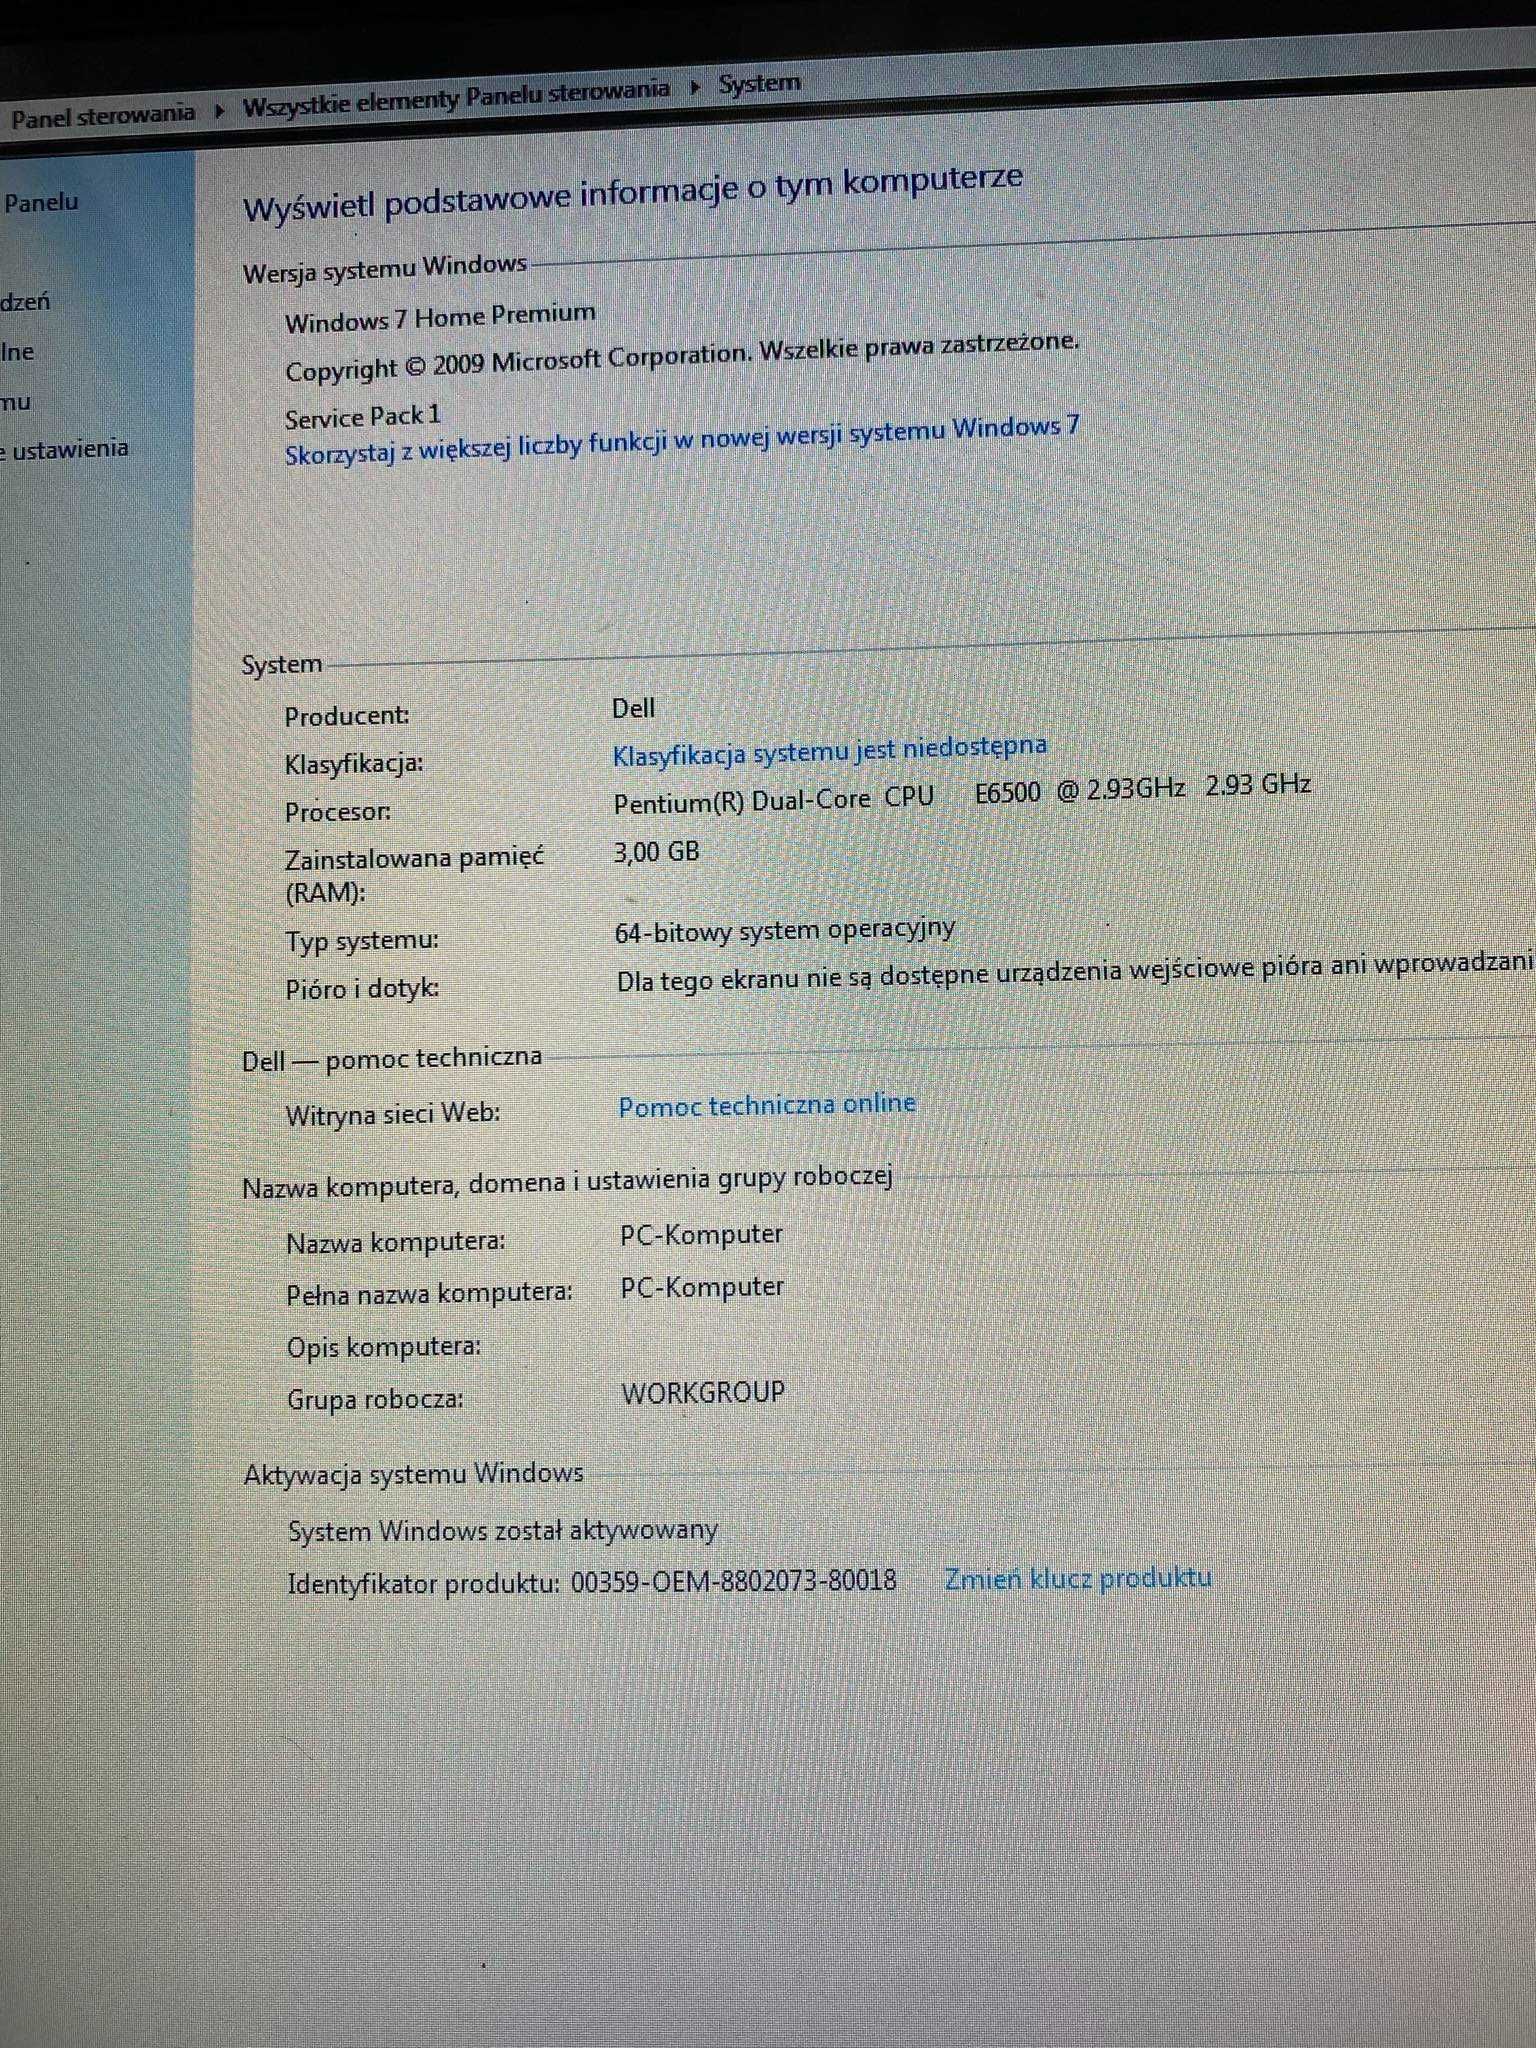
Task: Open the 'Pomoc techniczna online' link
Action: click(x=767, y=1105)
